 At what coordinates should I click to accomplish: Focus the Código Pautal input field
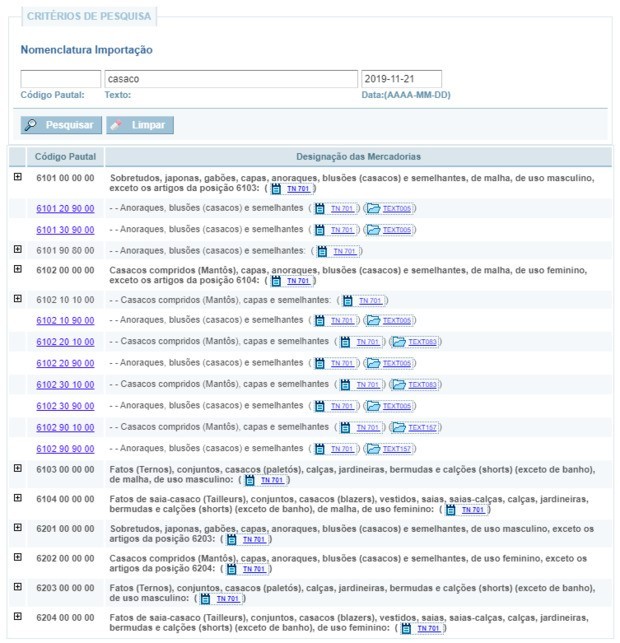pos(61,79)
